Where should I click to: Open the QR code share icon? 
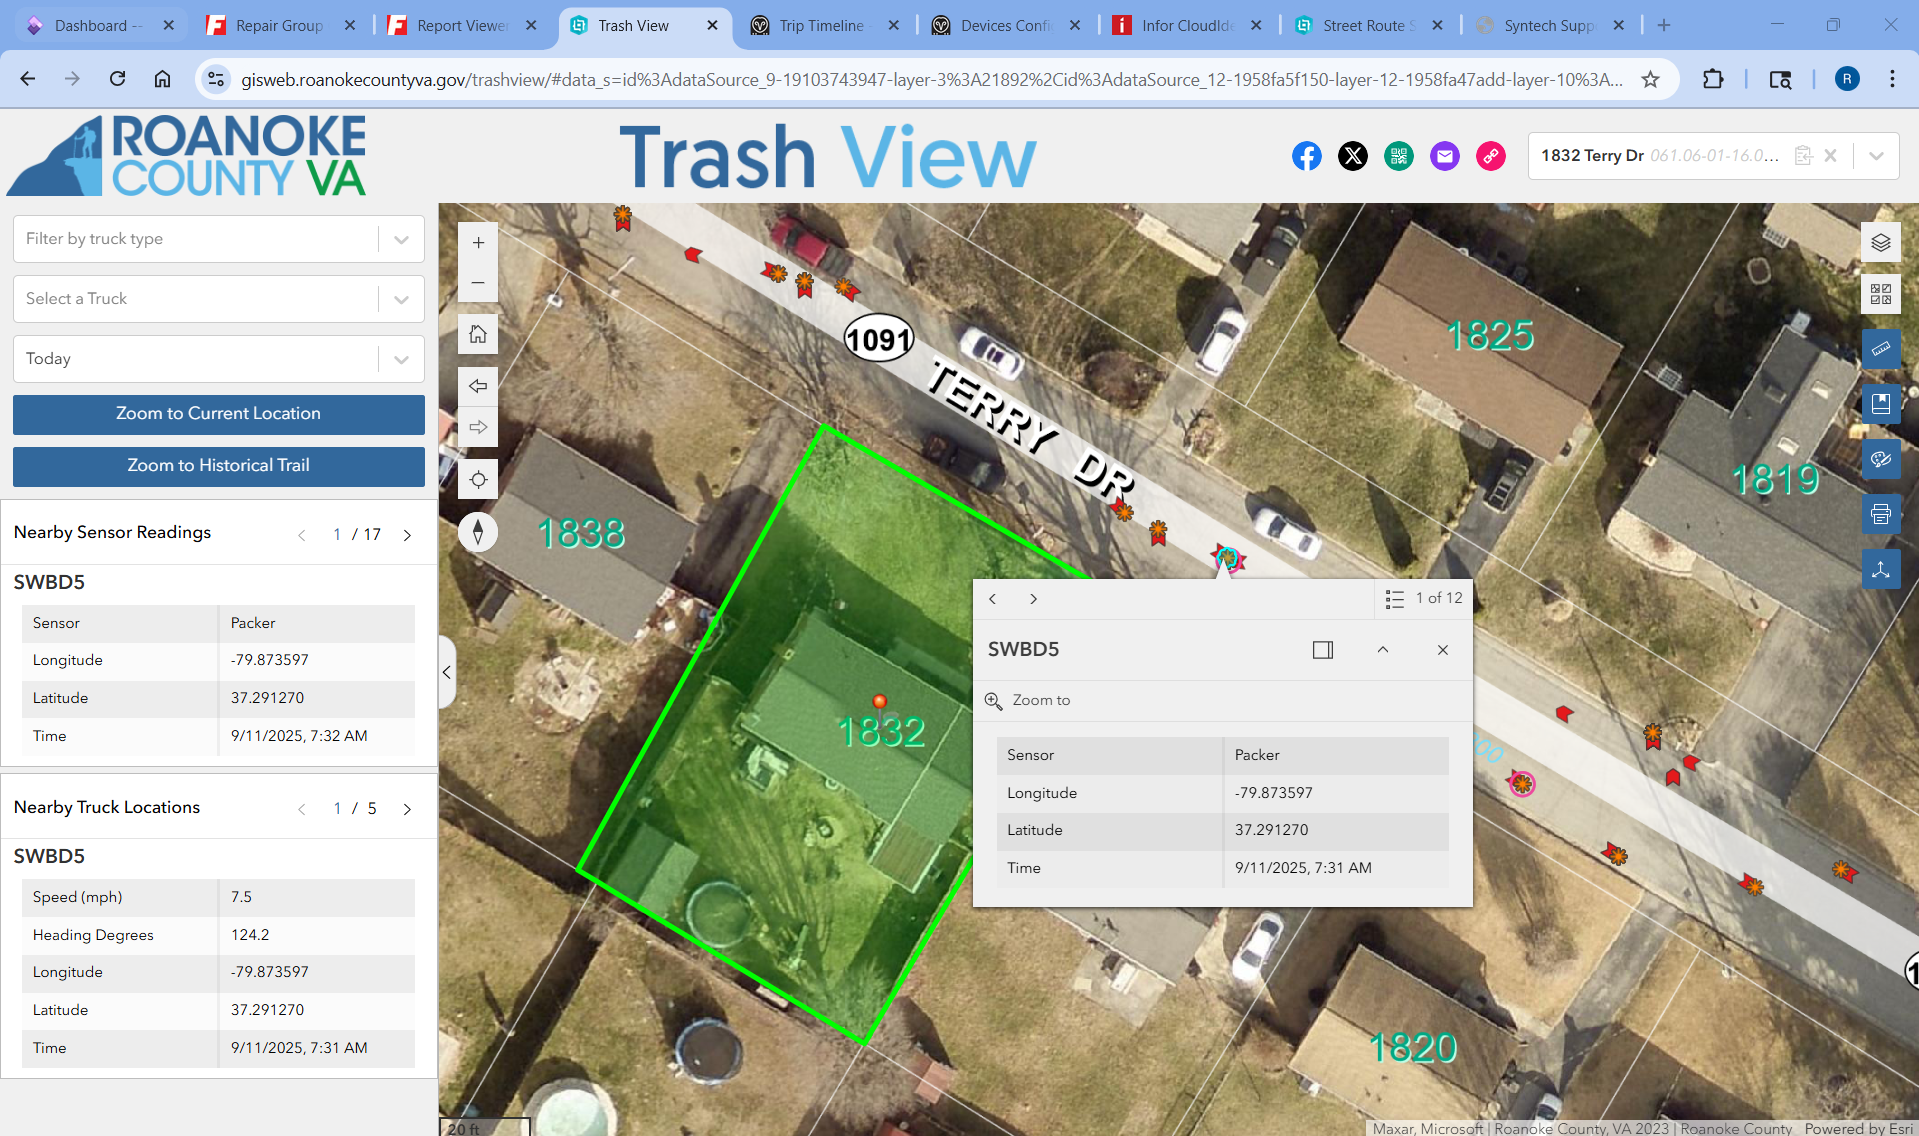click(x=1398, y=156)
